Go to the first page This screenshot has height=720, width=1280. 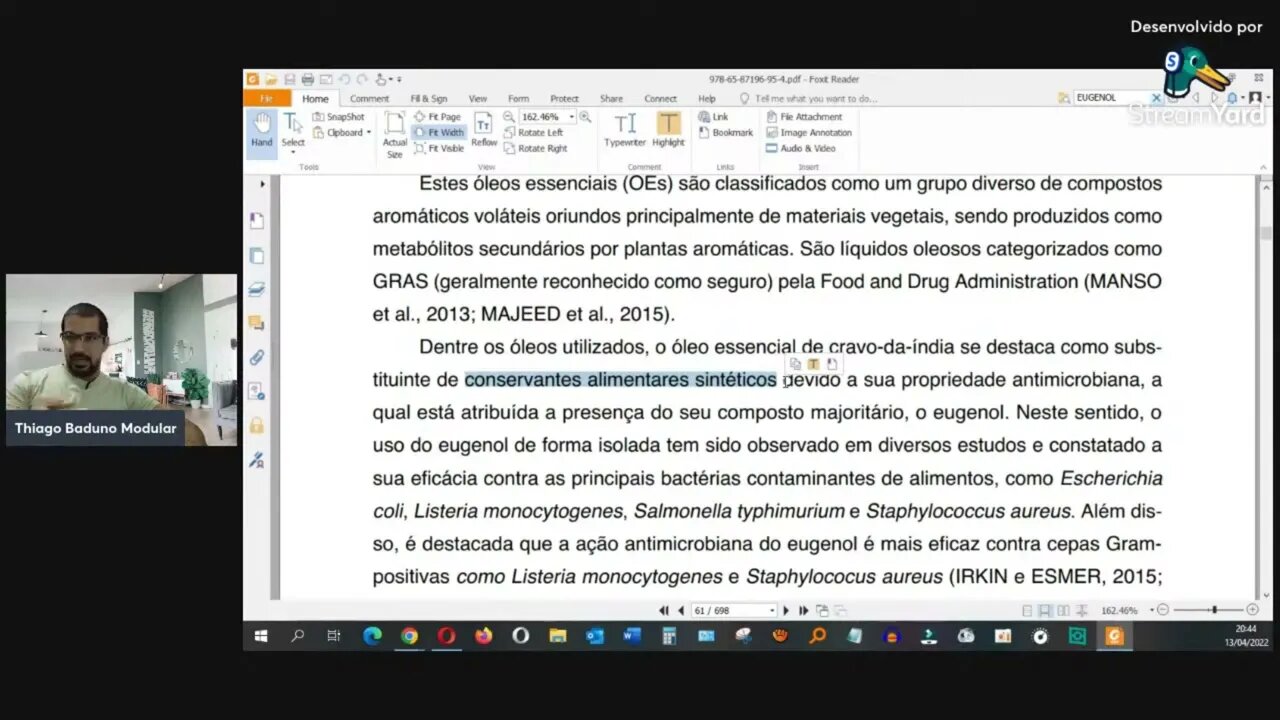pyautogui.click(x=663, y=610)
